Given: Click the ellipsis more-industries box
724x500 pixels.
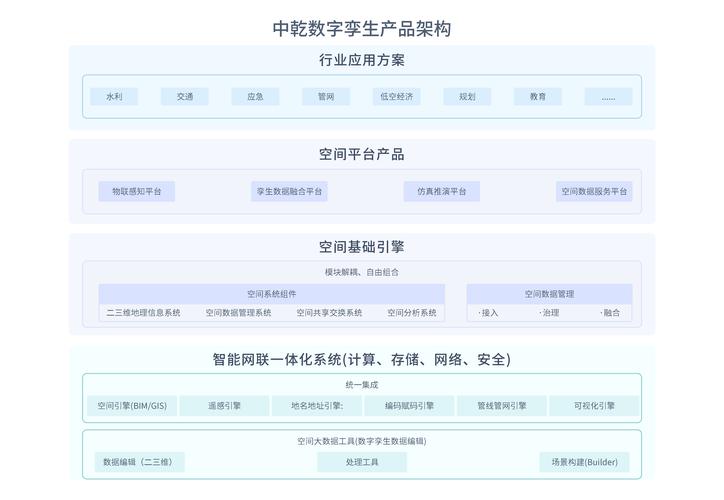Looking at the screenshot, I should (x=609, y=96).
